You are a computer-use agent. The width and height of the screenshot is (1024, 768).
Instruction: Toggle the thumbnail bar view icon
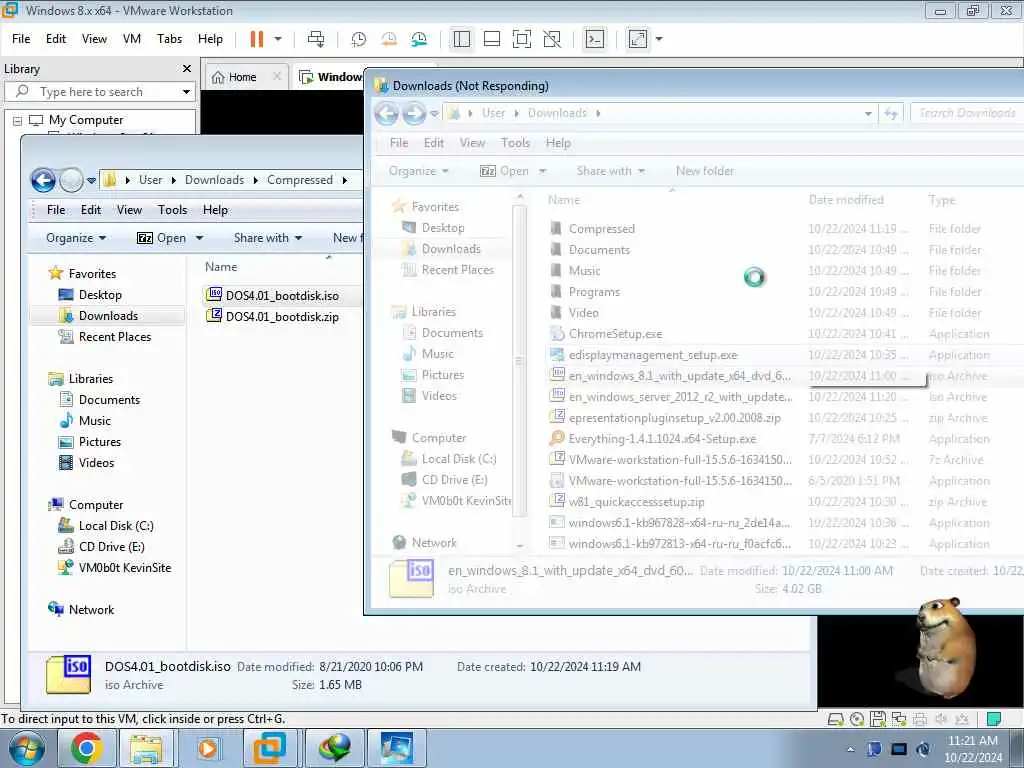[x=492, y=39]
